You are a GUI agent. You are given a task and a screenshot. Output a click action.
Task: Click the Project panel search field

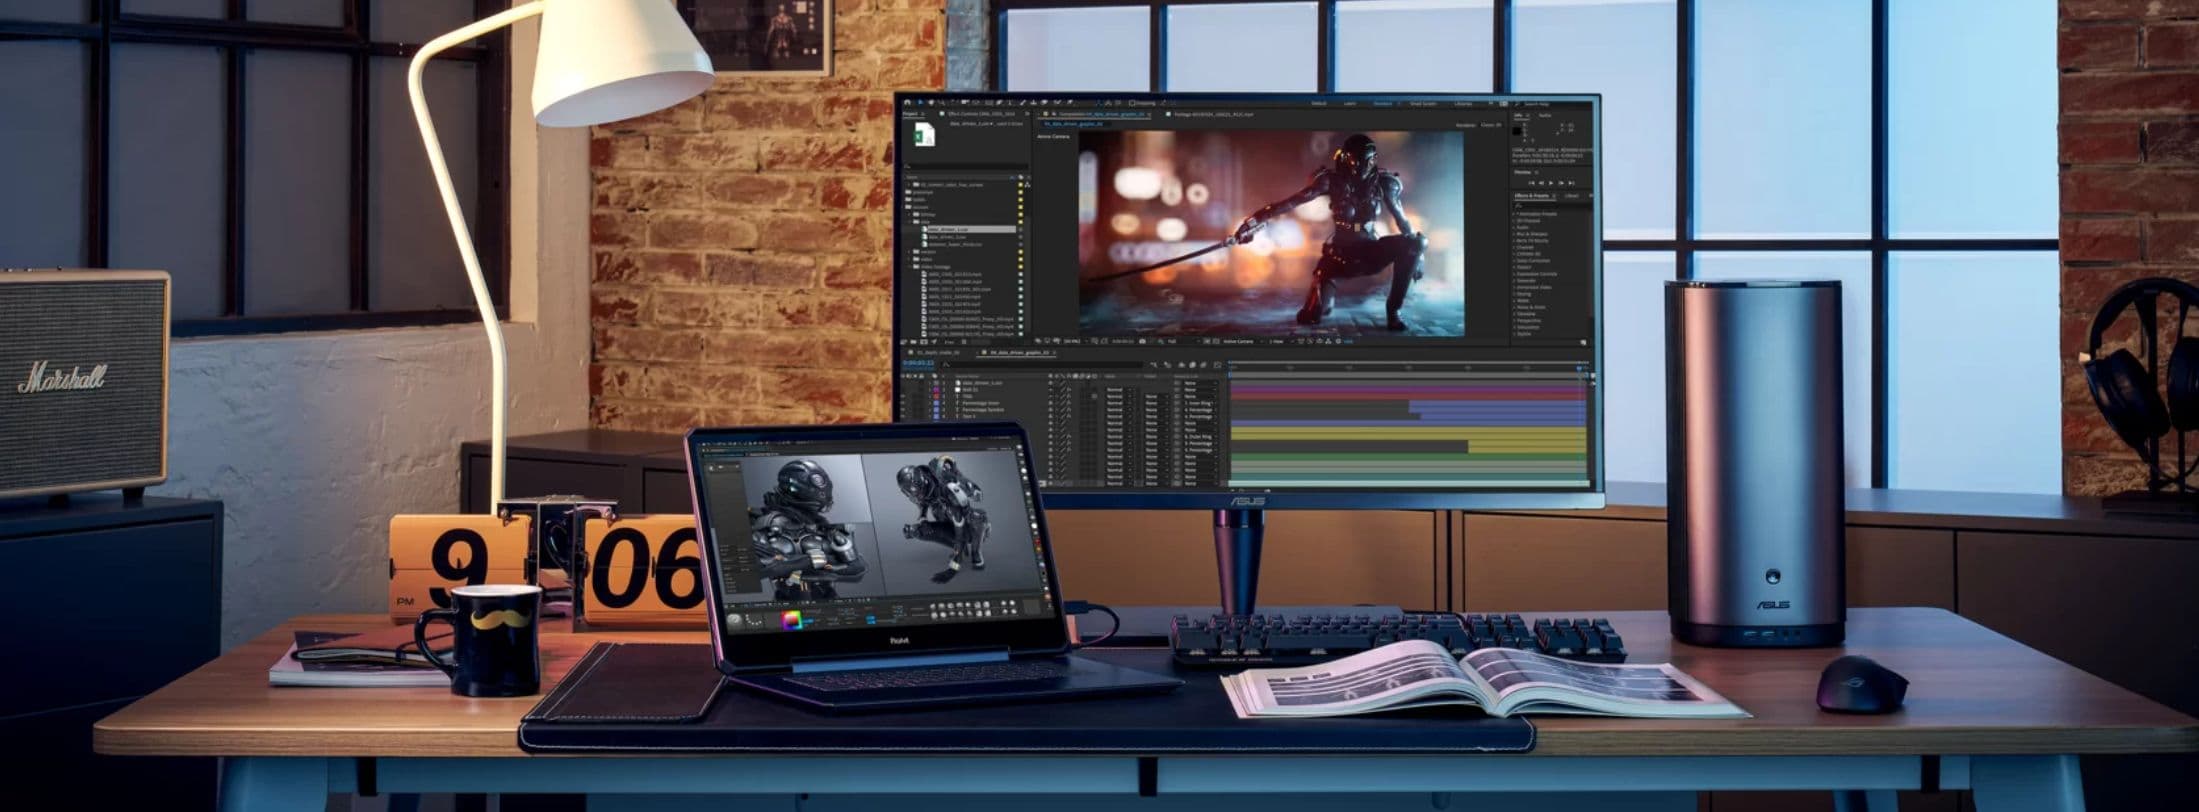coord(966,166)
